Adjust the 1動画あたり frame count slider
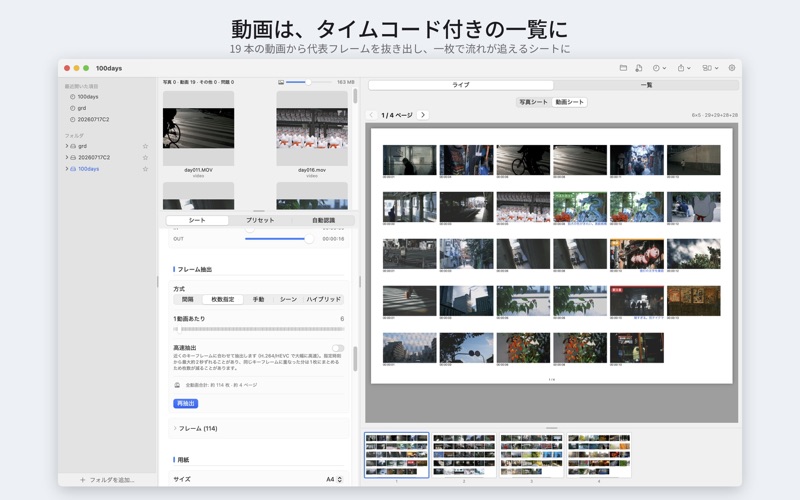800x500 pixels. point(259,330)
